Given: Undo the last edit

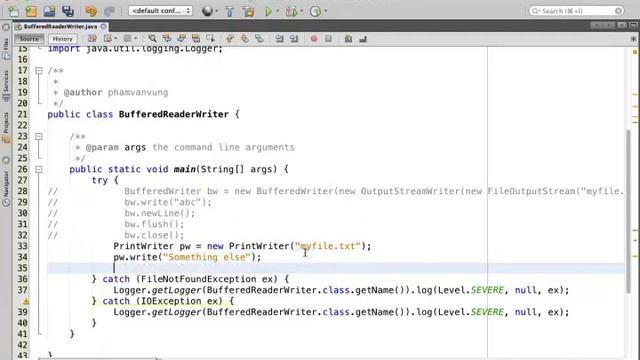Looking at the screenshot, I should [91, 11].
